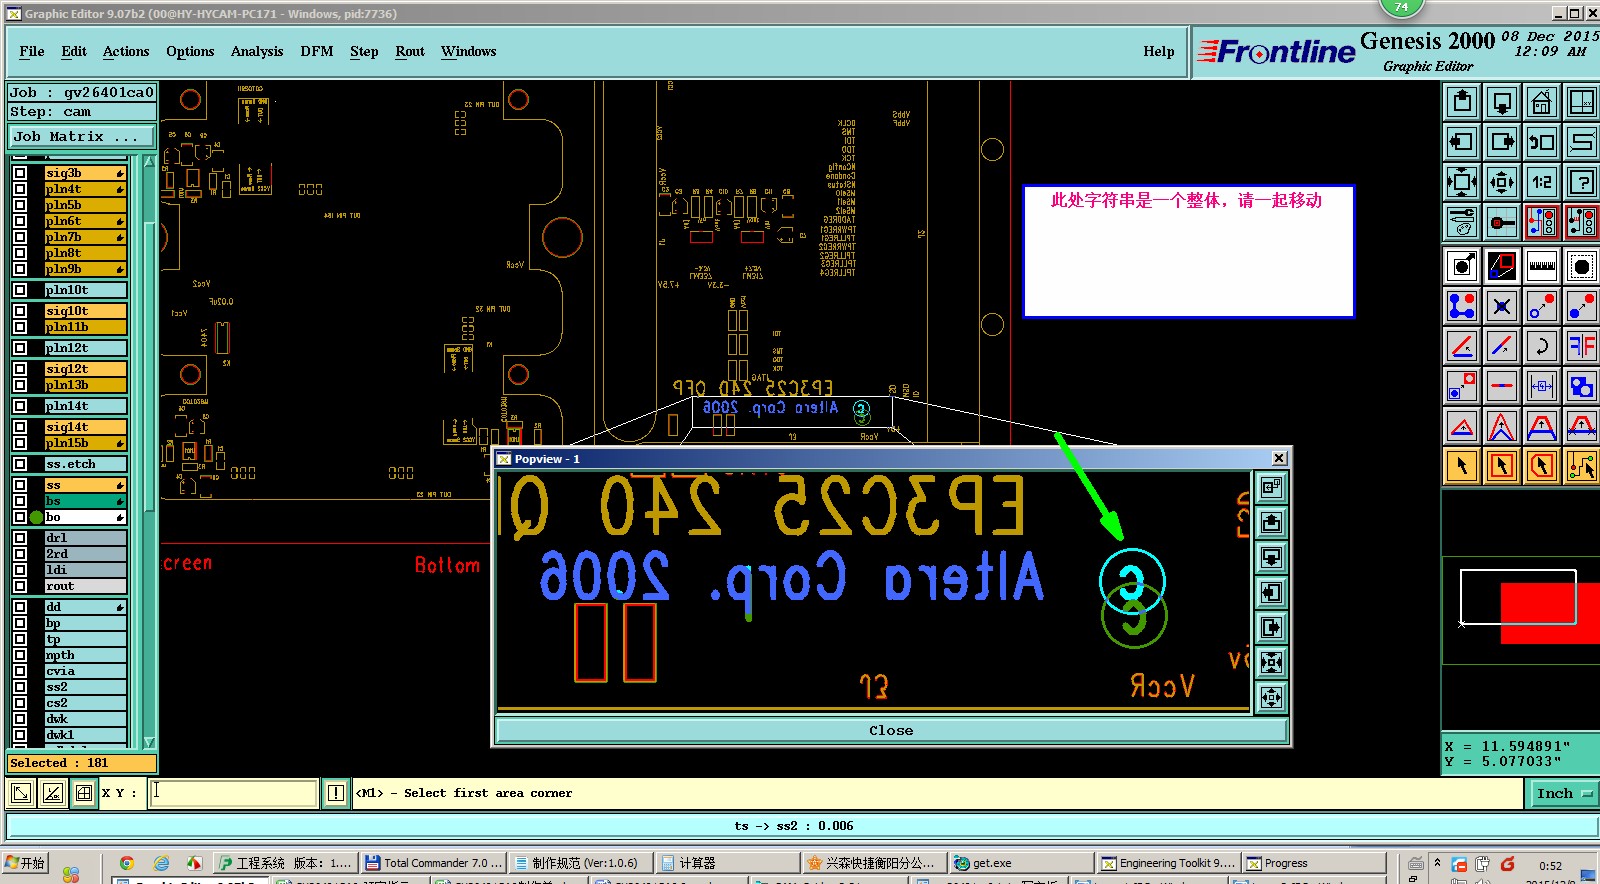This screenshot has width=1600, height=884.
Task: Toggle the ss.etch layer checkbox
Action: coord(20,464)
